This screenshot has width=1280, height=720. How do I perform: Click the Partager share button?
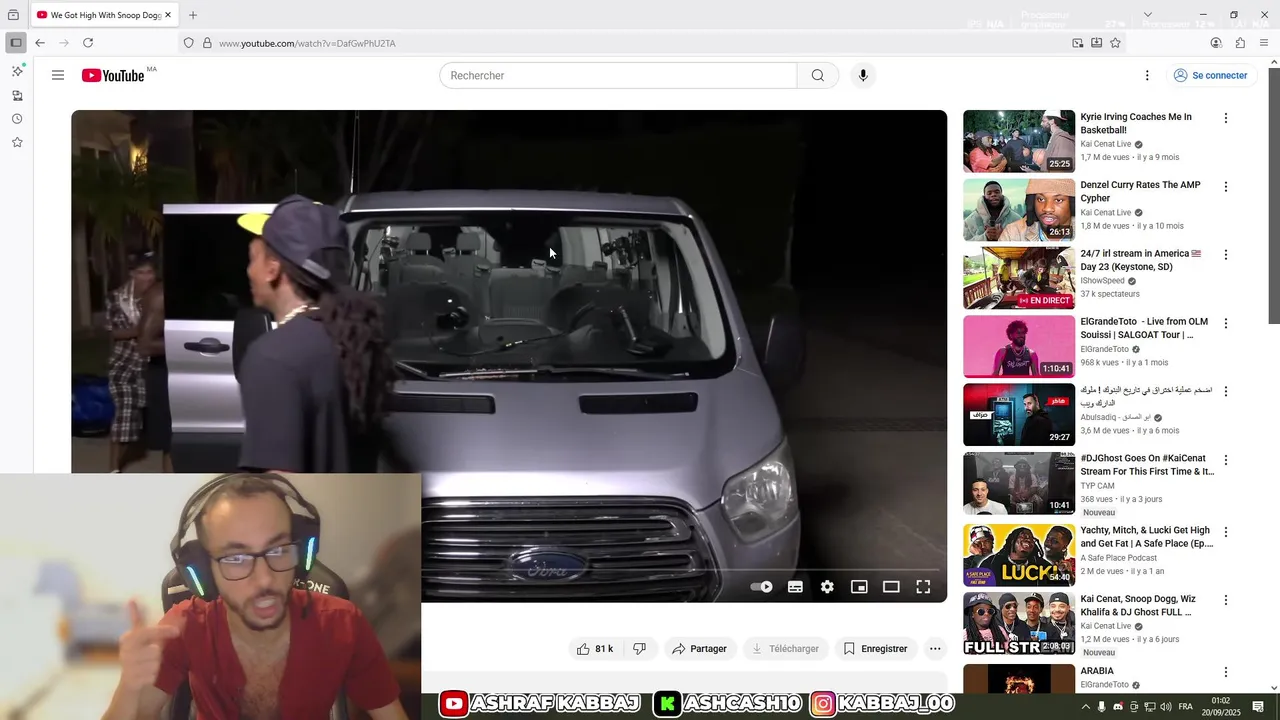pos(700,649)
